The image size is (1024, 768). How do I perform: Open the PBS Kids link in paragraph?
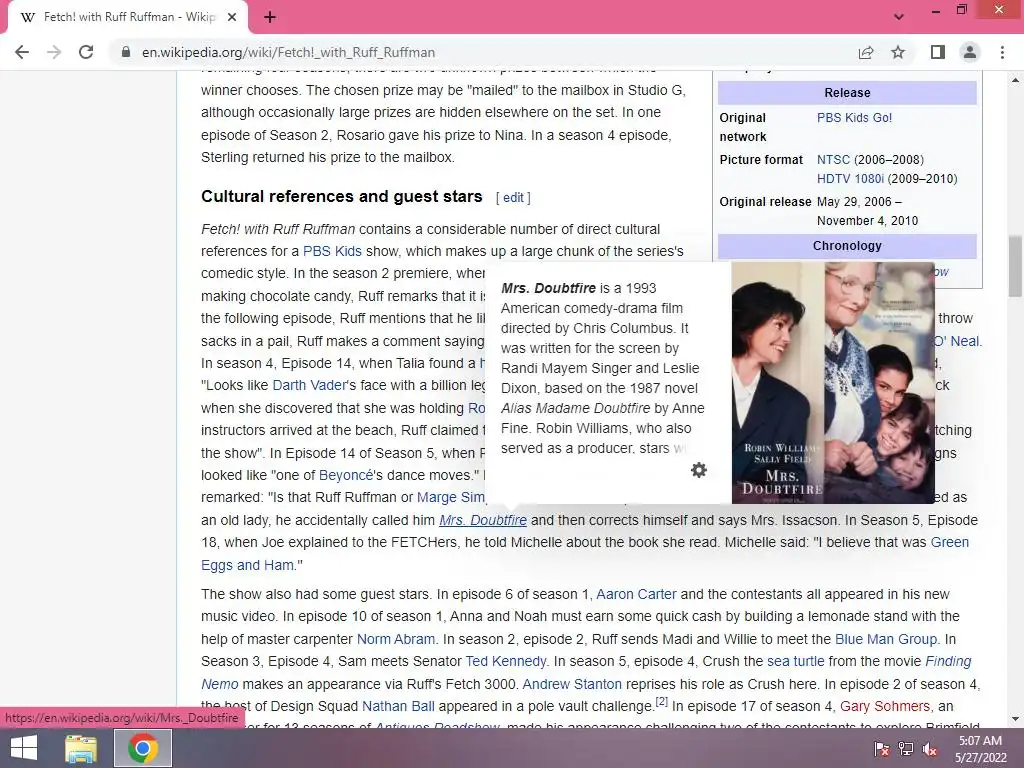332,251
